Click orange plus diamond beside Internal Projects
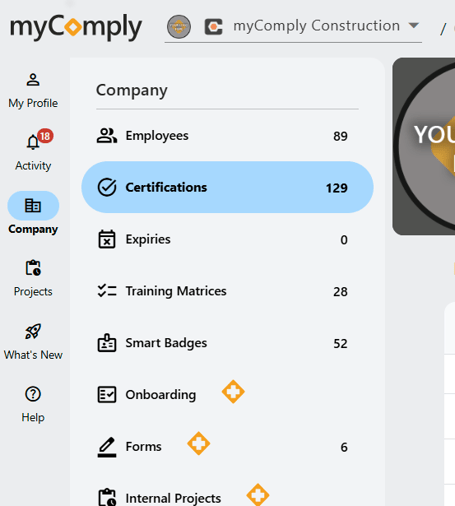Viewport: 455px width, 506px height. [x=258, y=495]
